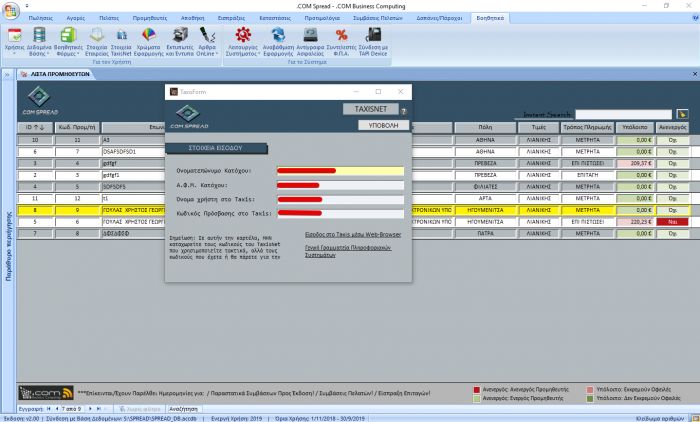
Task: Click the Τιμές column header
Action: coord(538,127)
